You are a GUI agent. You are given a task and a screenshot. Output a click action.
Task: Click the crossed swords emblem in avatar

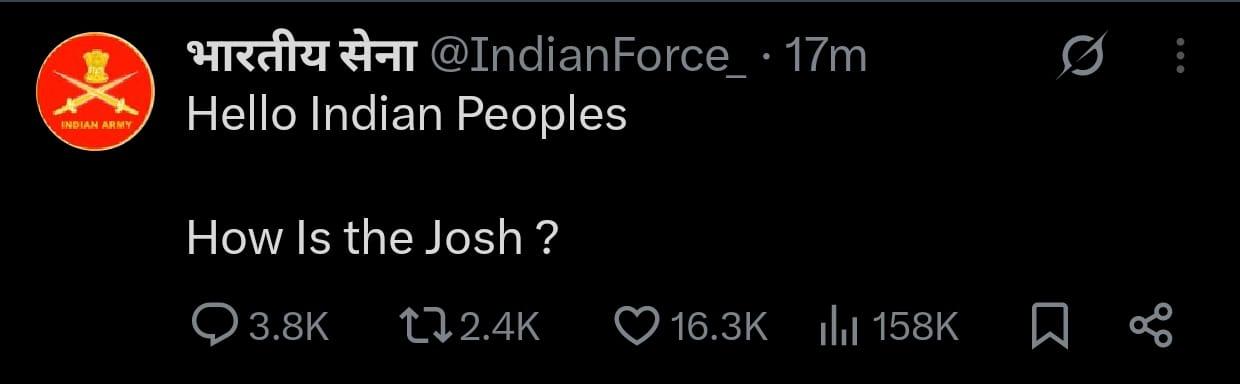coord(96,94)
